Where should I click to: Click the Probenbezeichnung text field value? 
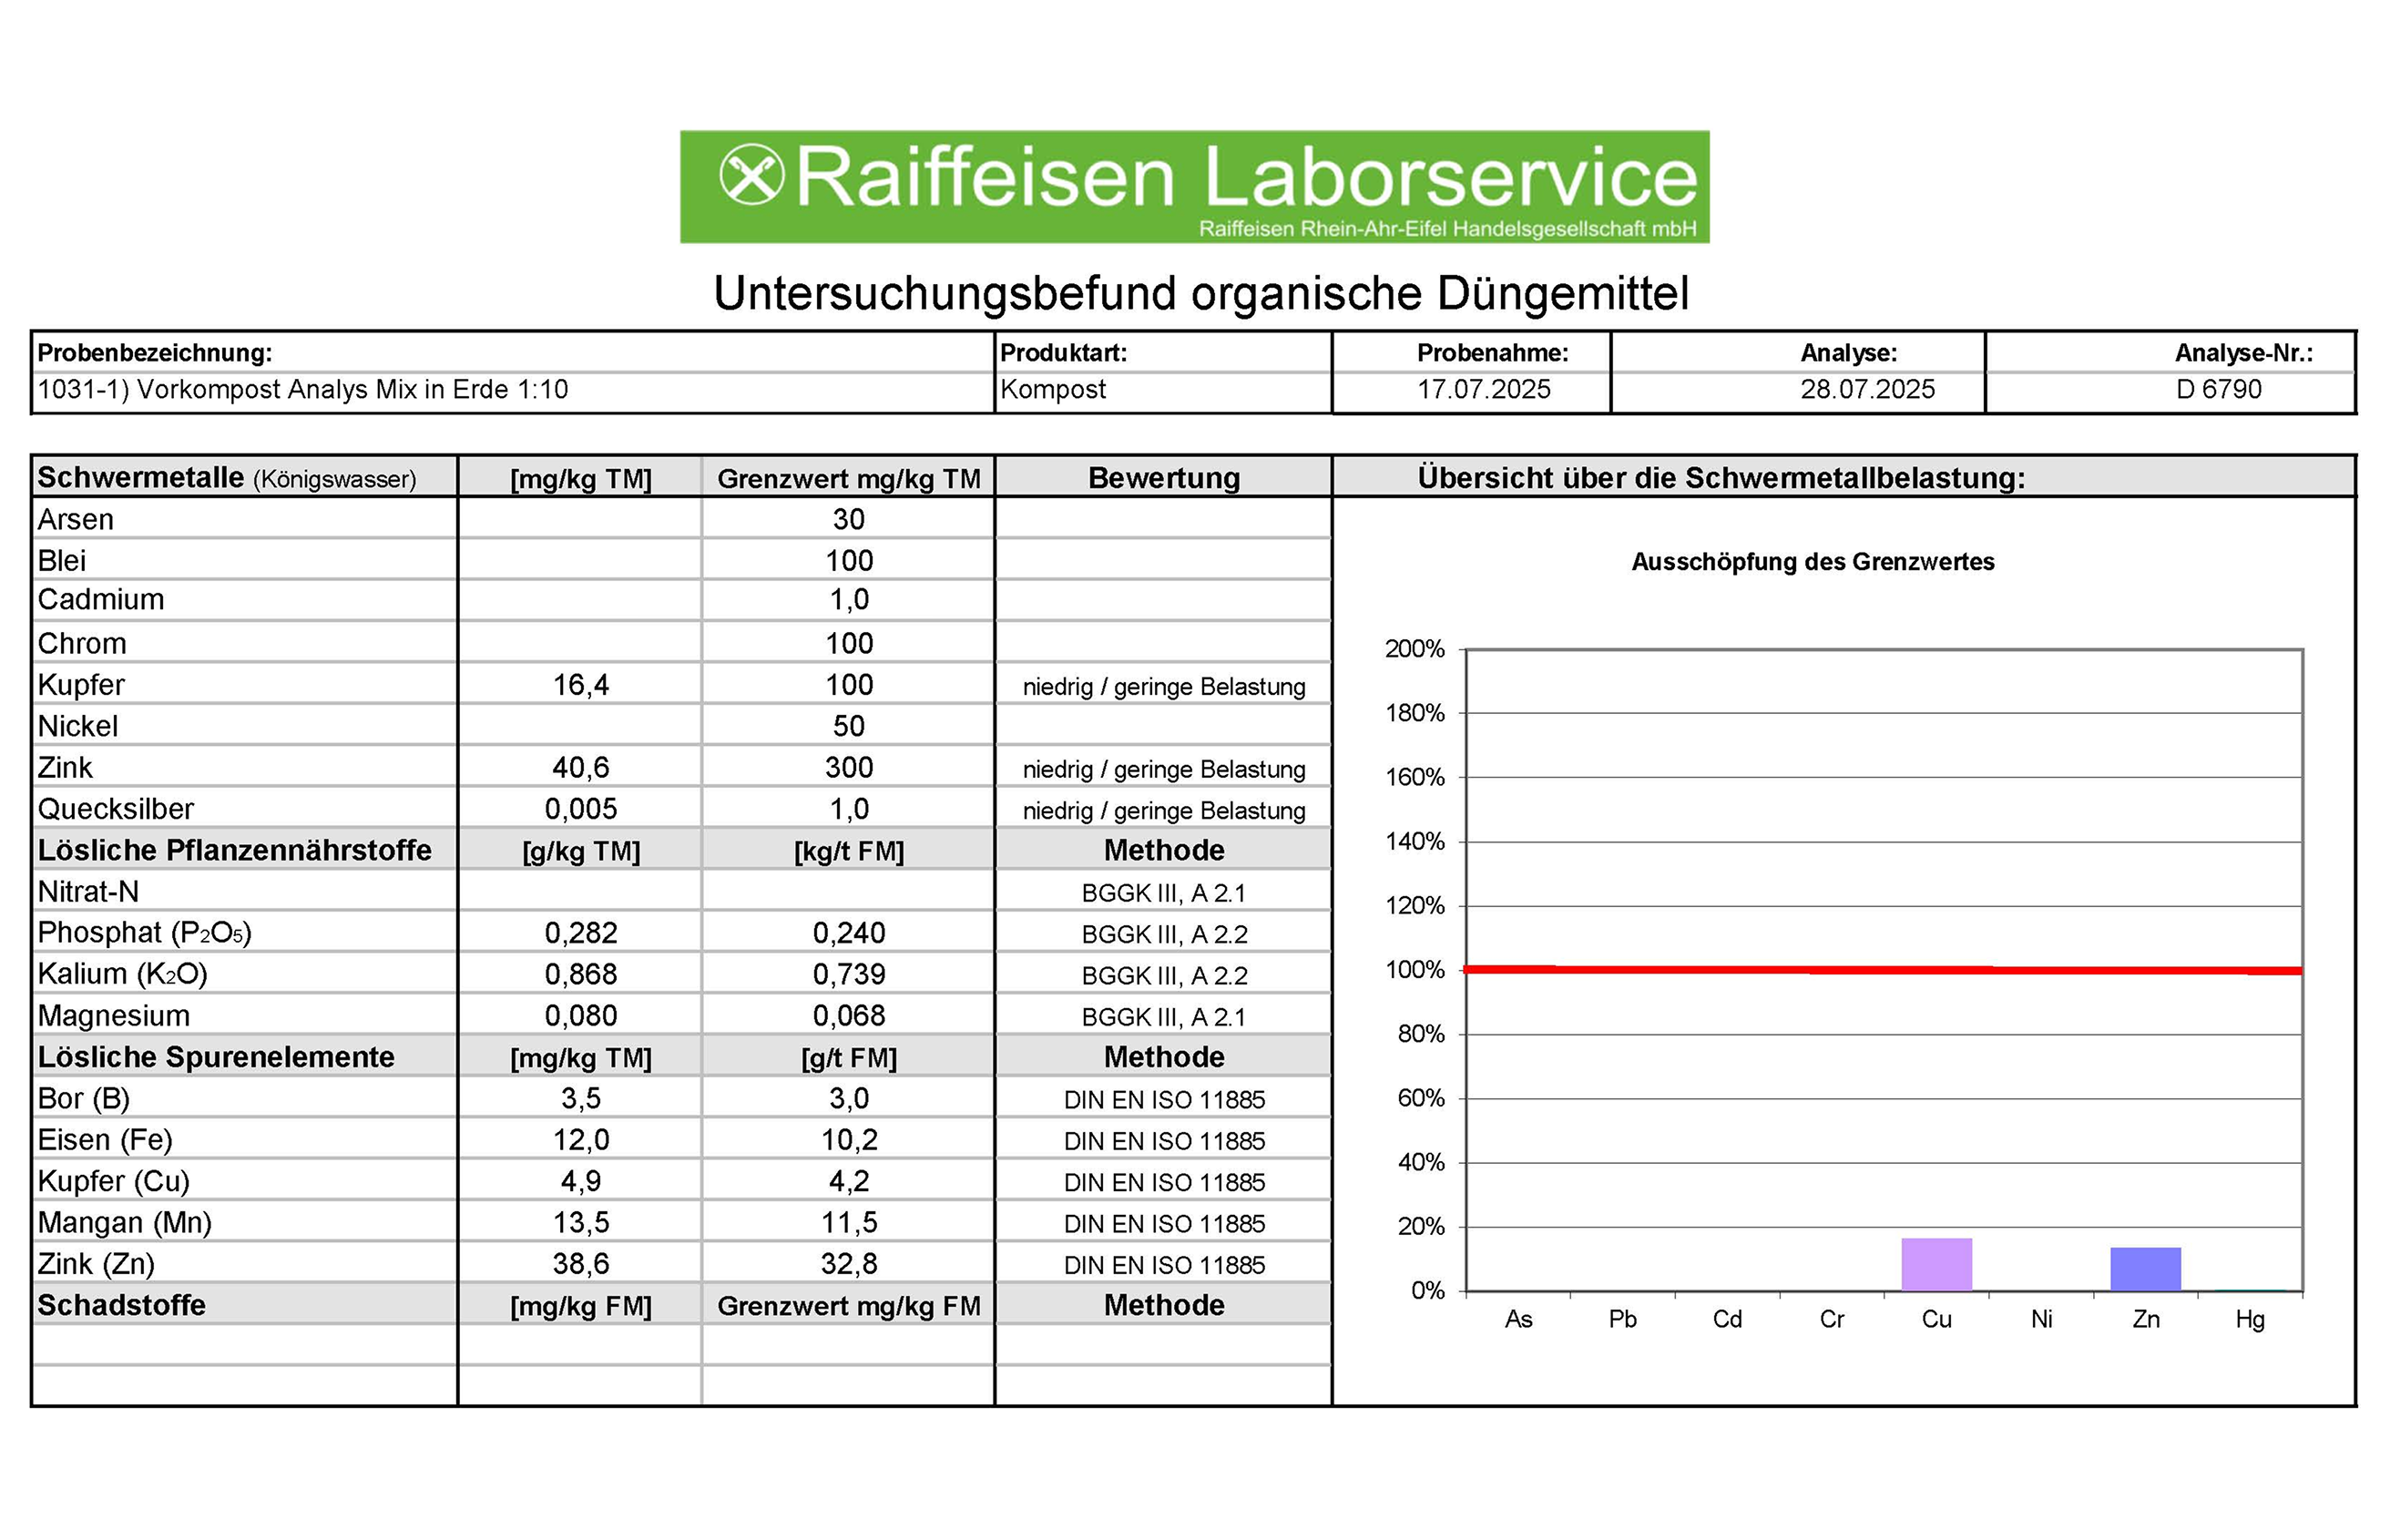[x=302, y=389]
